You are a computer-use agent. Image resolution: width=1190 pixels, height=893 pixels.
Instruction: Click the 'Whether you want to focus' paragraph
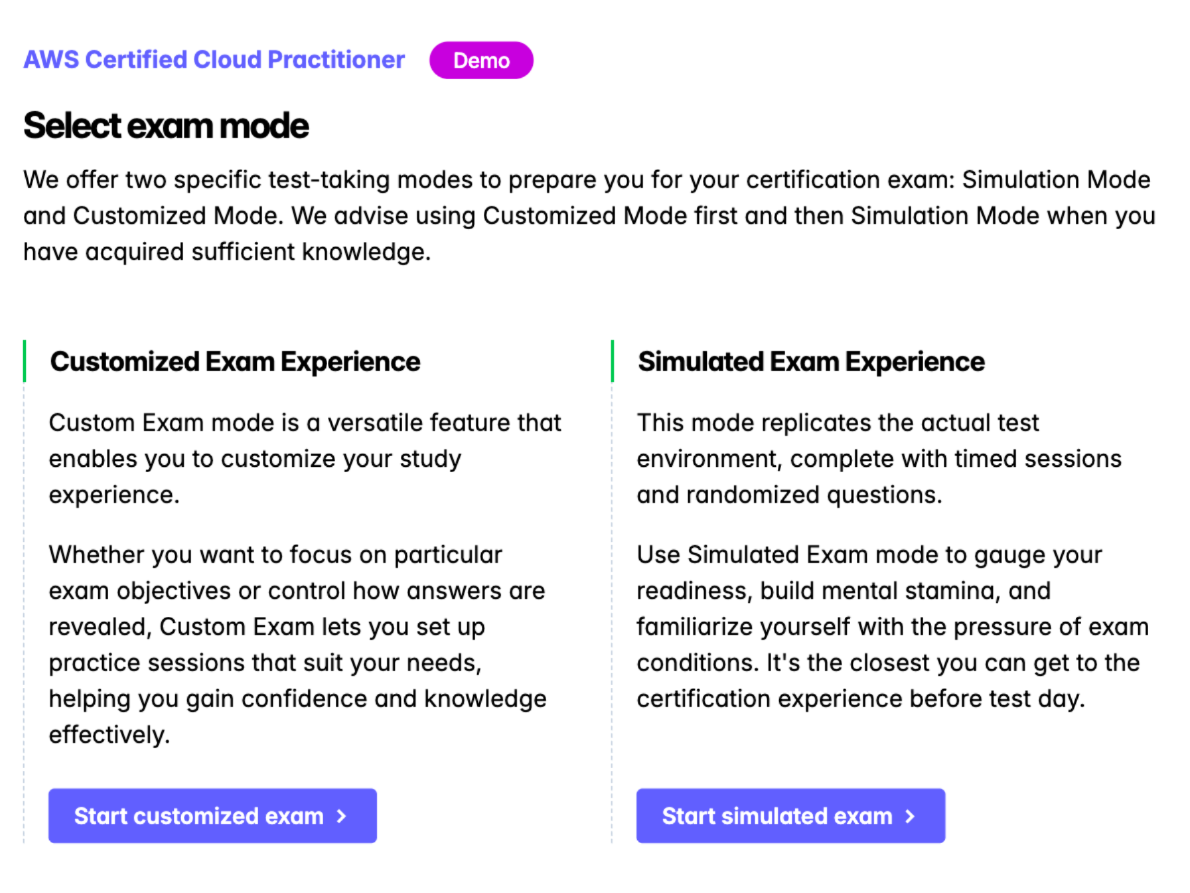(x=298, y=644)
